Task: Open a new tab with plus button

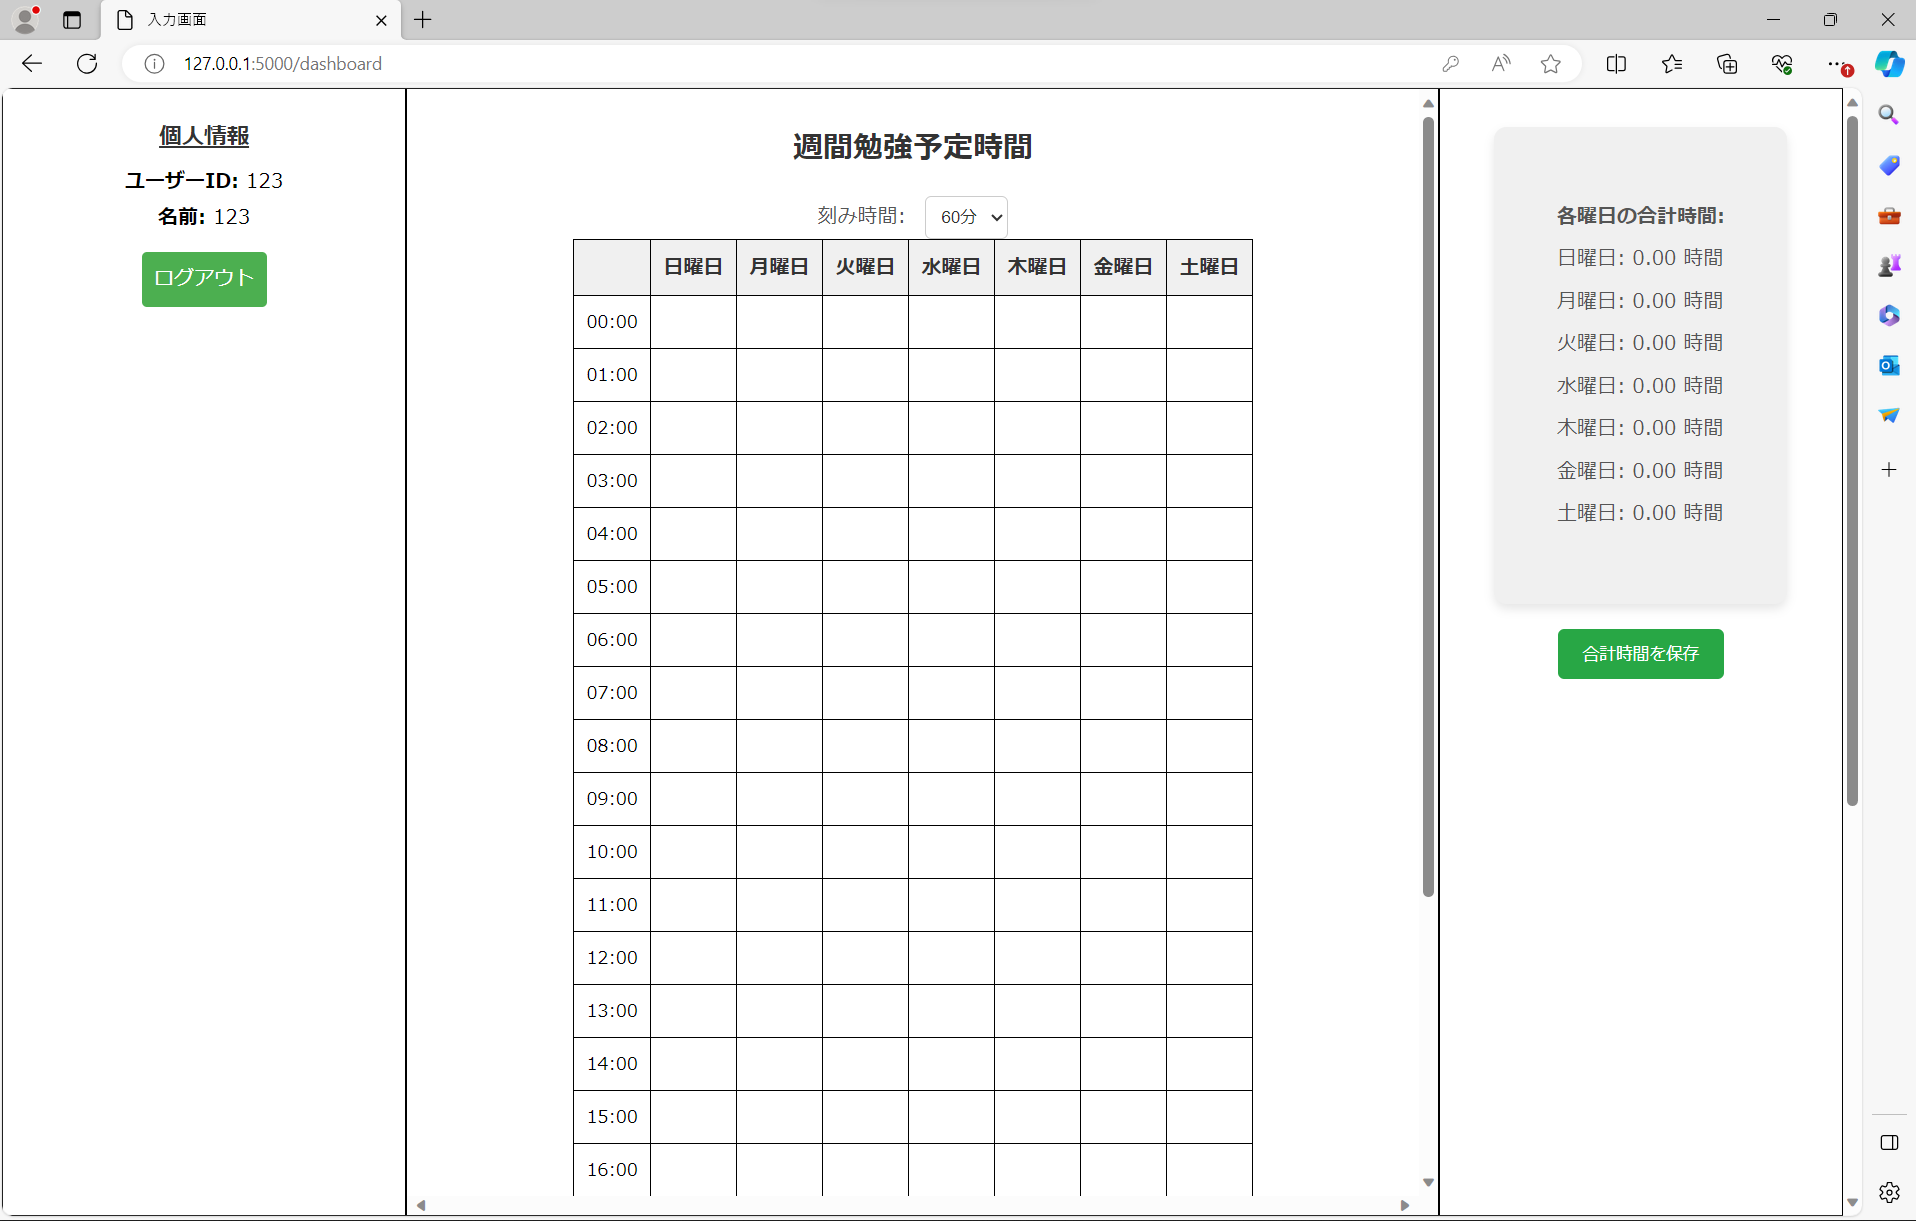Action: click(x=423, y=20)
